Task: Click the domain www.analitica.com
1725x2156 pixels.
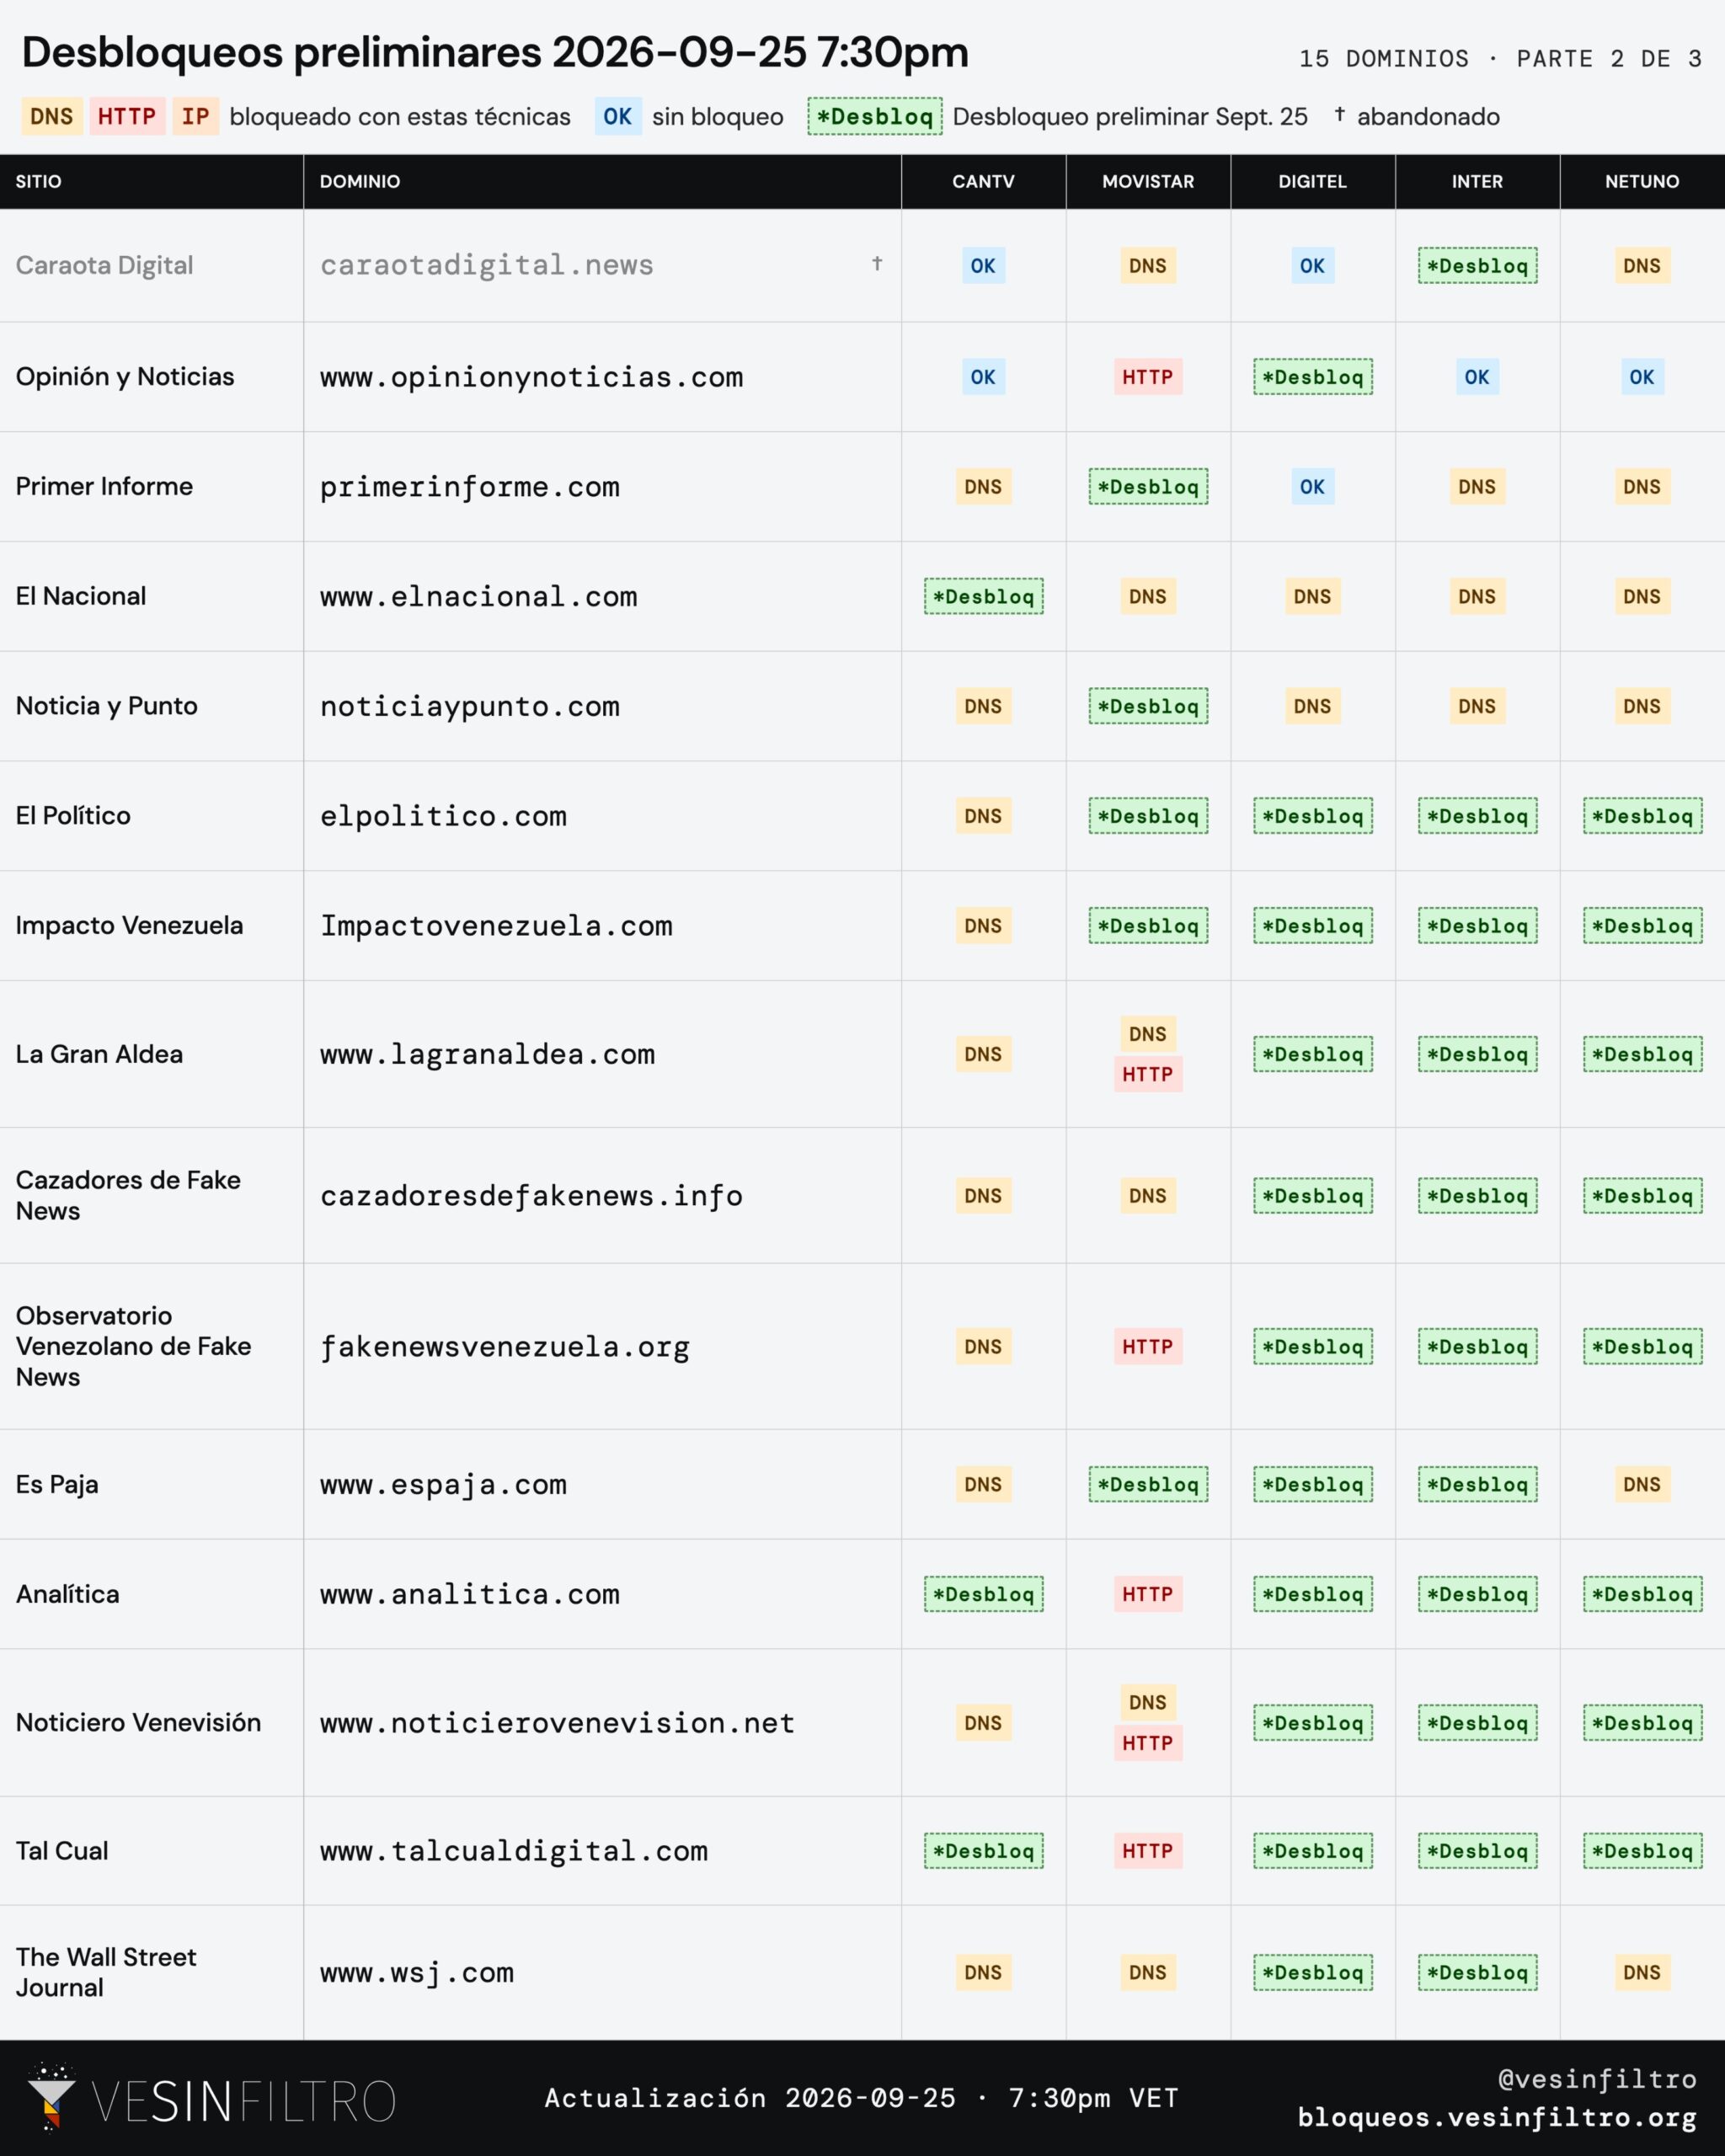Action: pos(470,1594)
